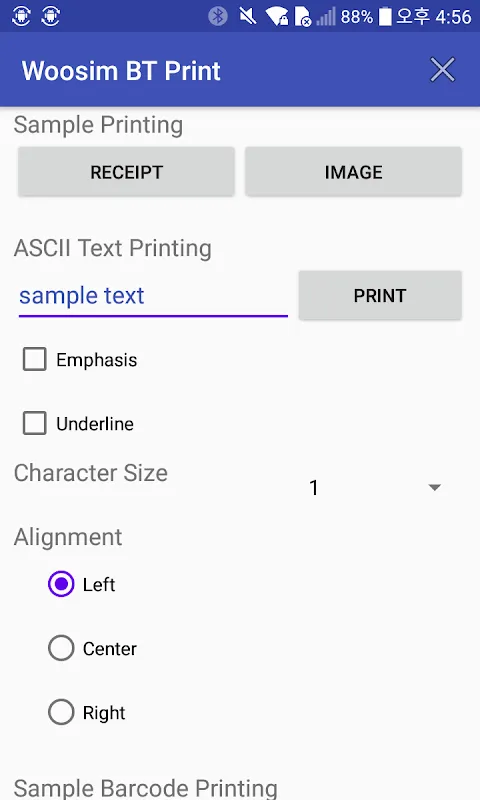The width and height of the screenshot is (480, 800).
Task: Tap the SIM card error status icon
Action: (x=303, y=16)
